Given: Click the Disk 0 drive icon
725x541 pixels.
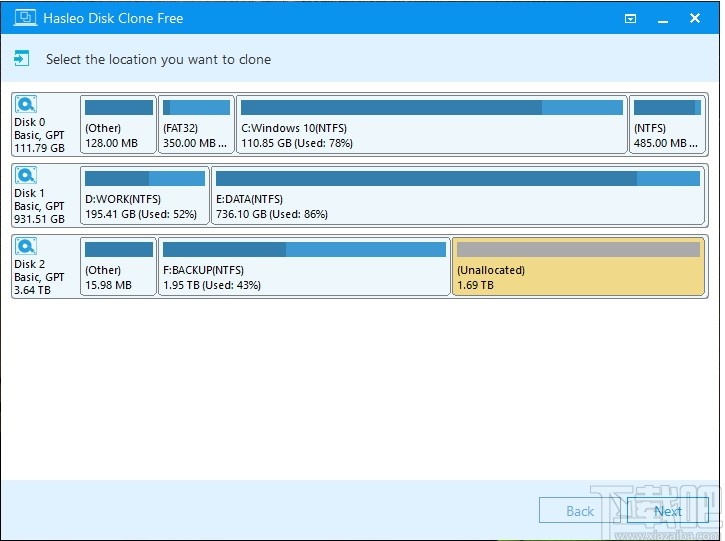Looking at the screenshot, I should coord(26,104).
